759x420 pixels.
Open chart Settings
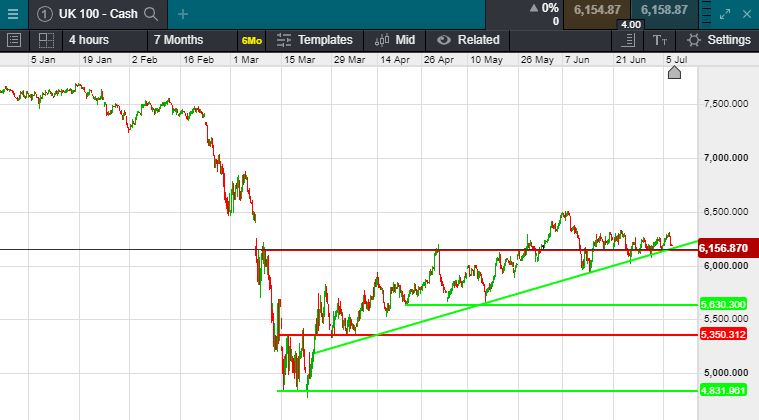[x=718, y=40]
